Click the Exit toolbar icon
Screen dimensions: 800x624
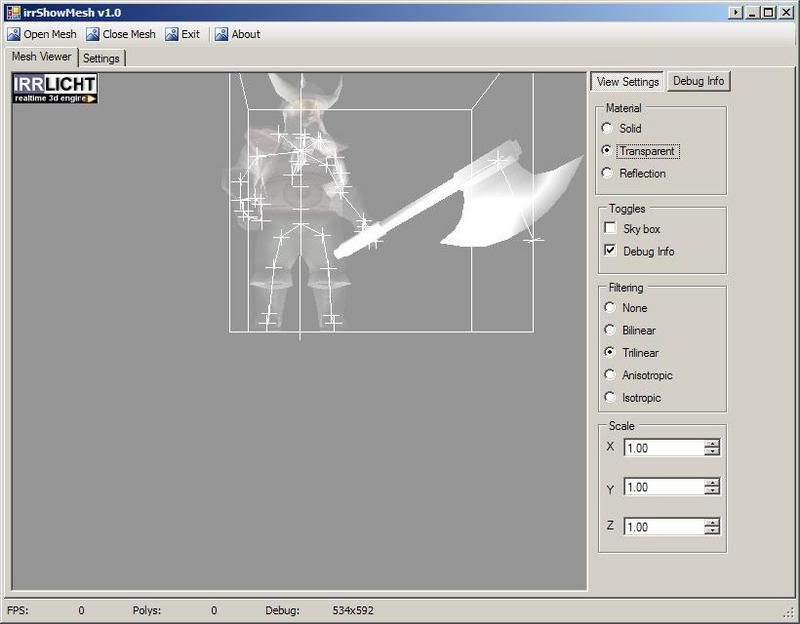171,34
